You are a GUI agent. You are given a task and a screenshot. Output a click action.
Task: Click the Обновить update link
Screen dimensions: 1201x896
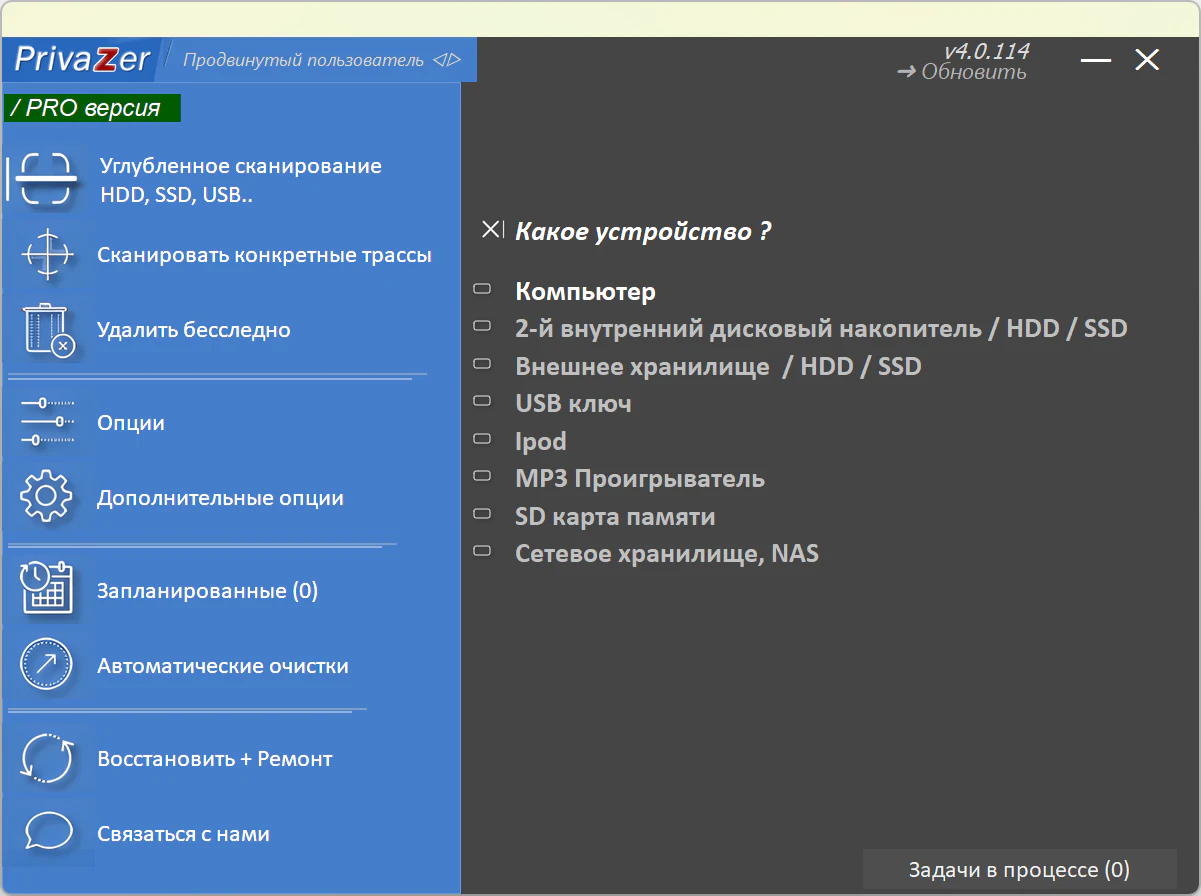[962, 72]
